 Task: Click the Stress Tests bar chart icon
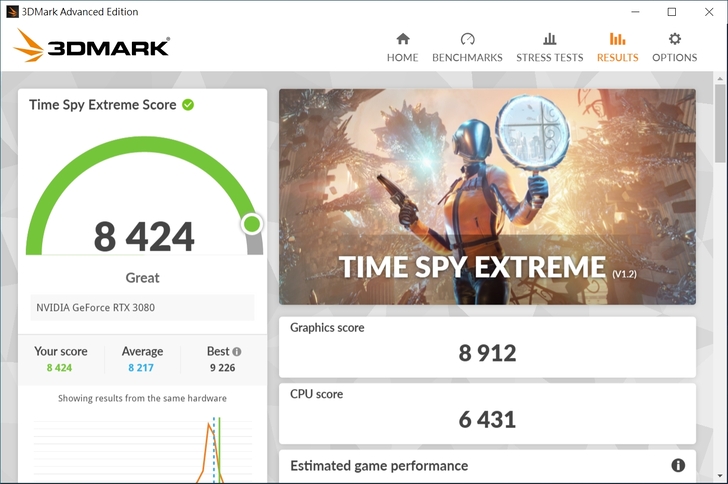[x=550, y=39]
